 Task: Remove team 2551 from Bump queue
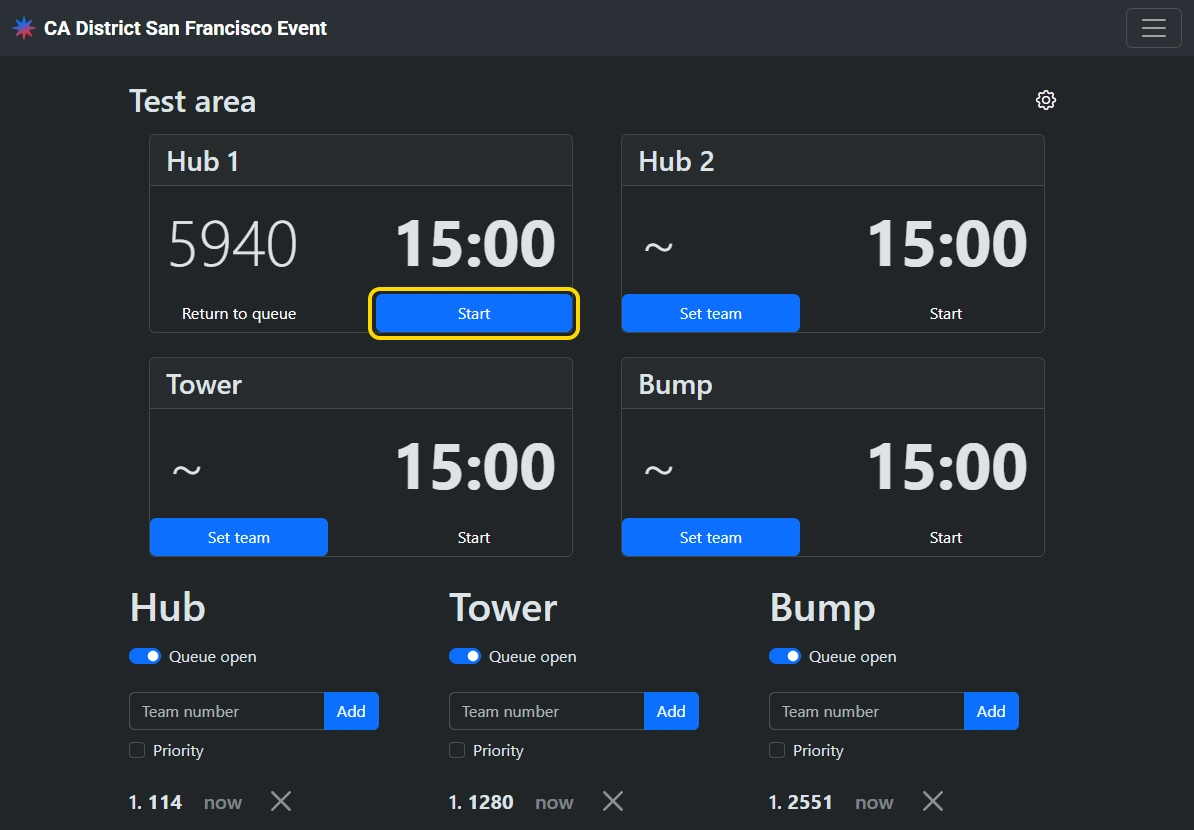tap(933, 801)
